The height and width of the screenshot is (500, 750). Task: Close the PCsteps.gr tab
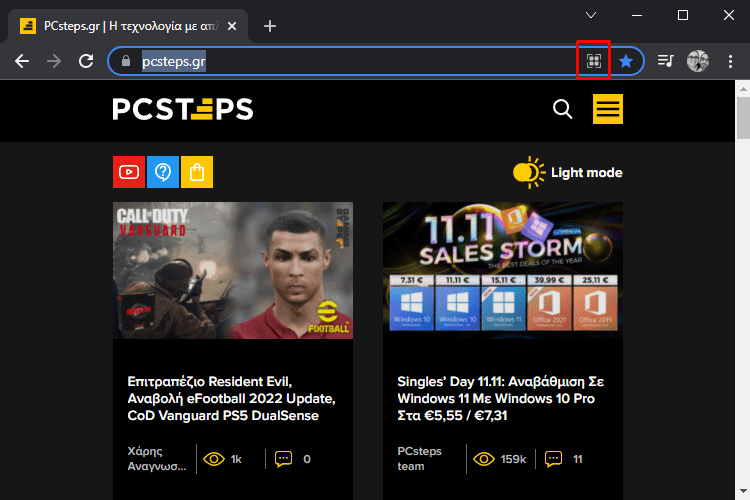(x=232, y=26)
